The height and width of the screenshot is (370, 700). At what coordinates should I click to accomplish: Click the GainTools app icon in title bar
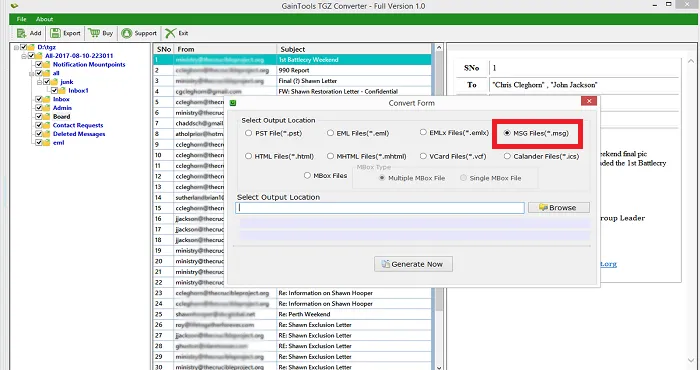(x=14, y=6)
